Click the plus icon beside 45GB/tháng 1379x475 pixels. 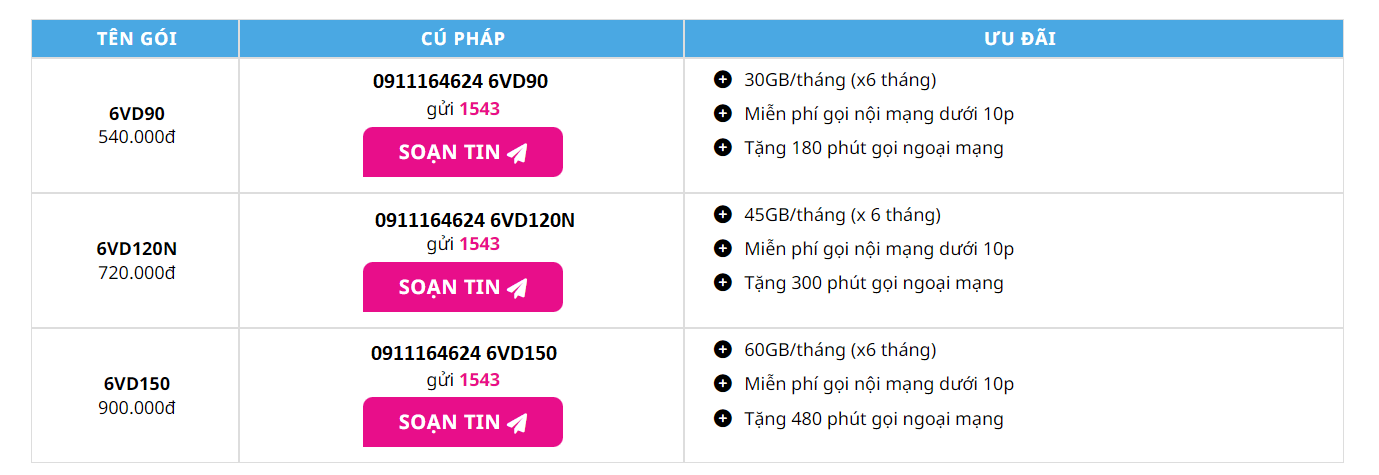[x=723, y=215]
